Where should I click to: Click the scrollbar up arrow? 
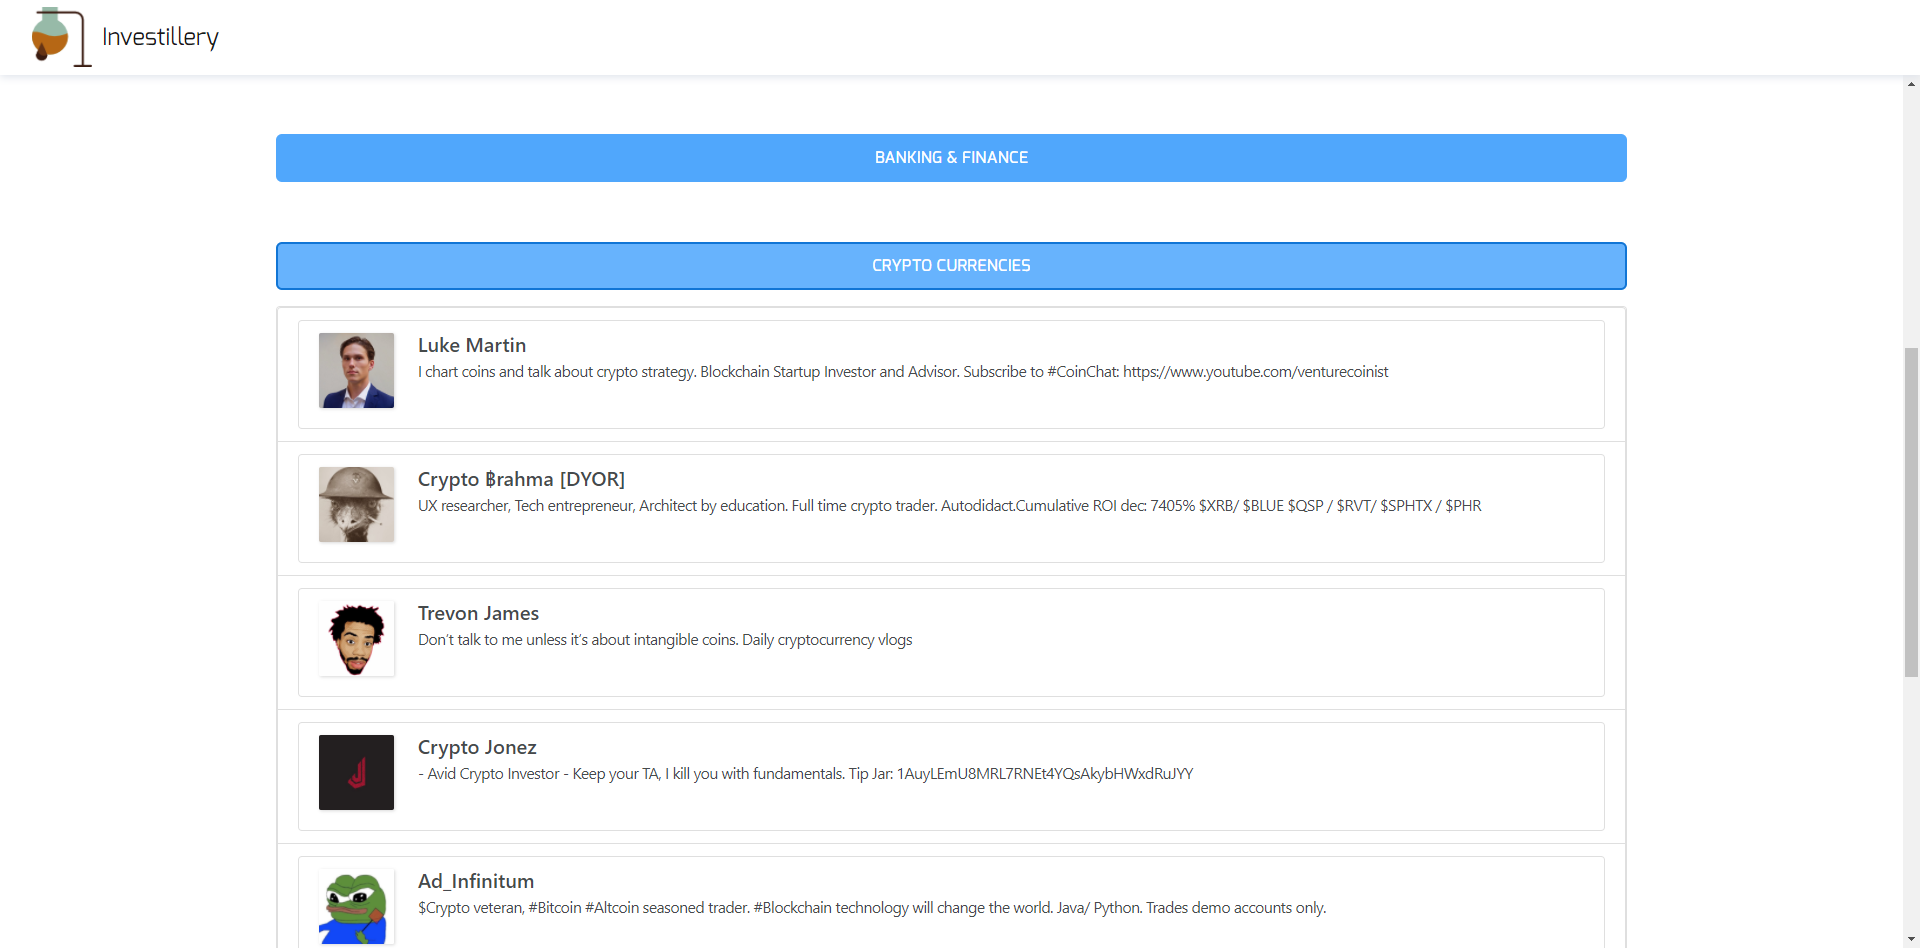click(x=1911, y=84)
